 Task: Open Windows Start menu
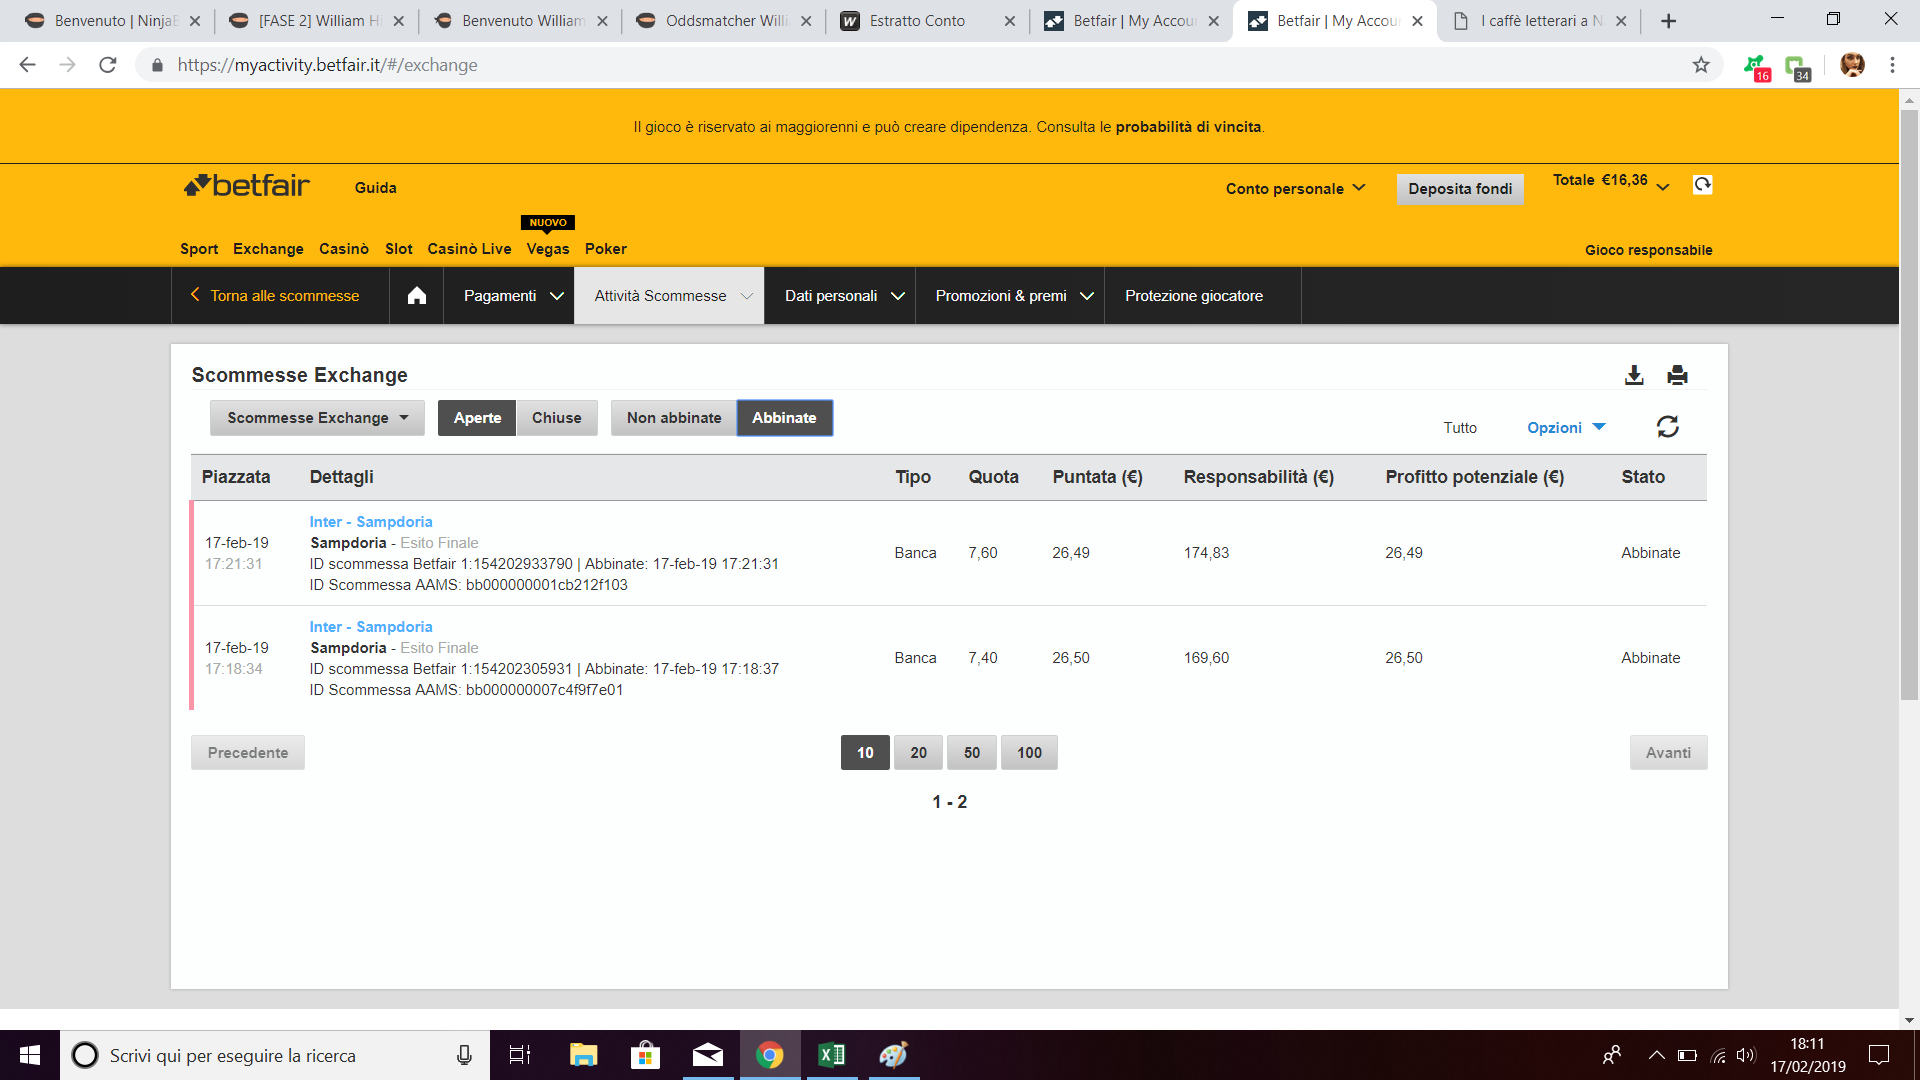click(30, 1055)
